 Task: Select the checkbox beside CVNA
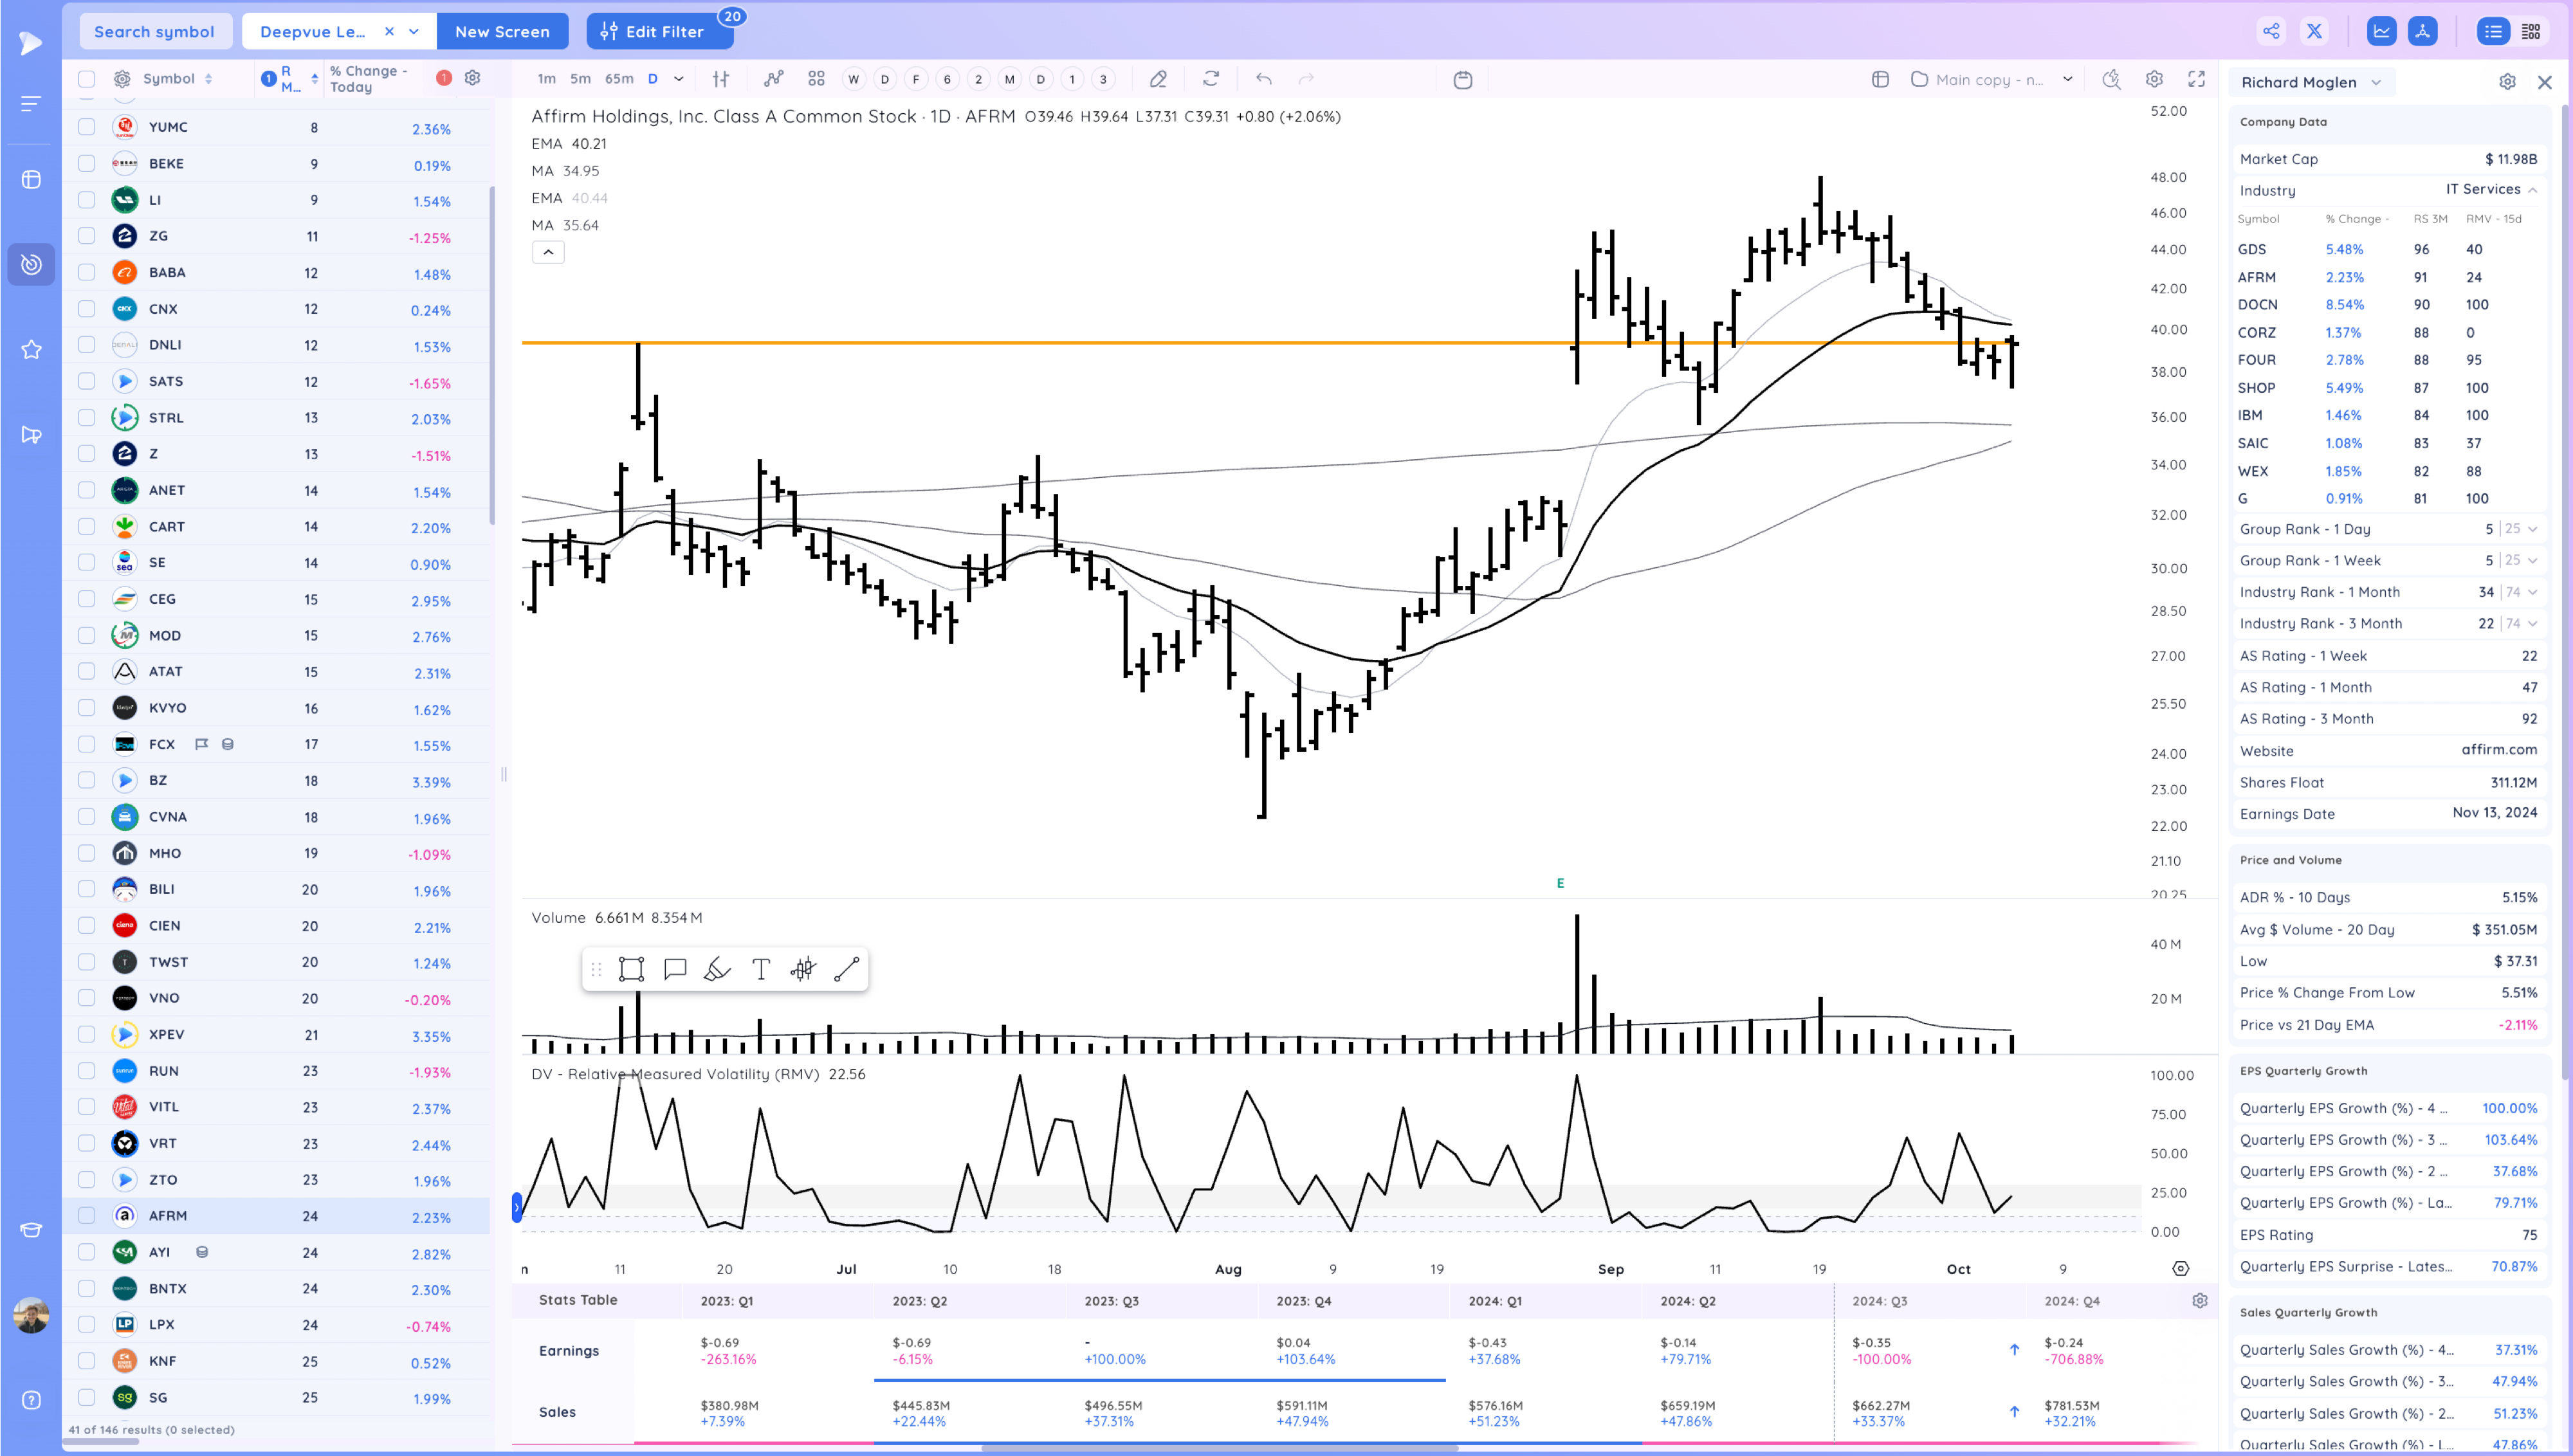[86, 817]
